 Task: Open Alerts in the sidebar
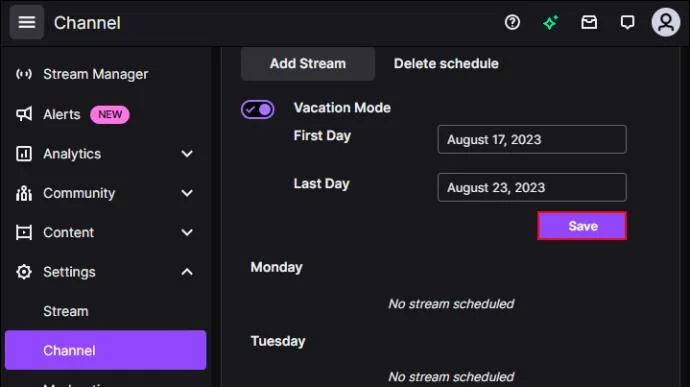point(62,114)
